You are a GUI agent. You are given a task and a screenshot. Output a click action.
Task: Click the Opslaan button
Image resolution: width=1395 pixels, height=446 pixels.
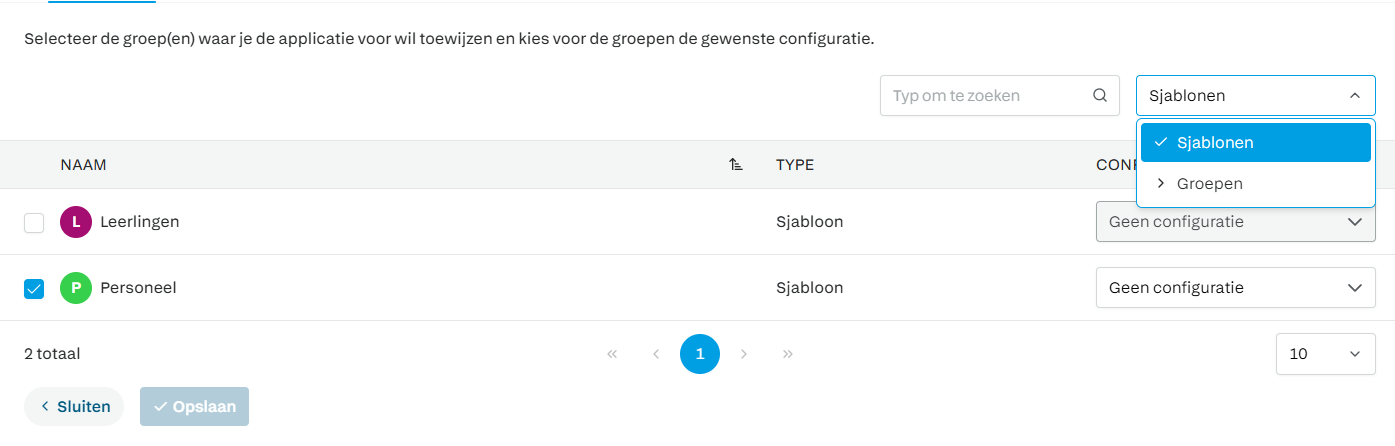194,407
